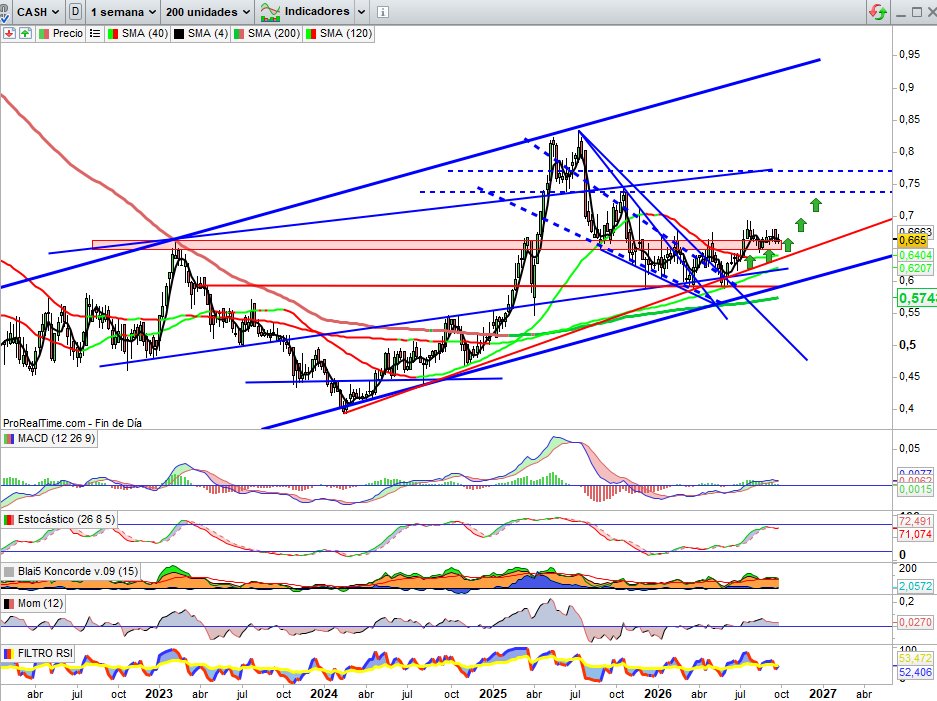
Task: Click the ProRealTime.com - Fin de Día text
Action: point(72,423)
